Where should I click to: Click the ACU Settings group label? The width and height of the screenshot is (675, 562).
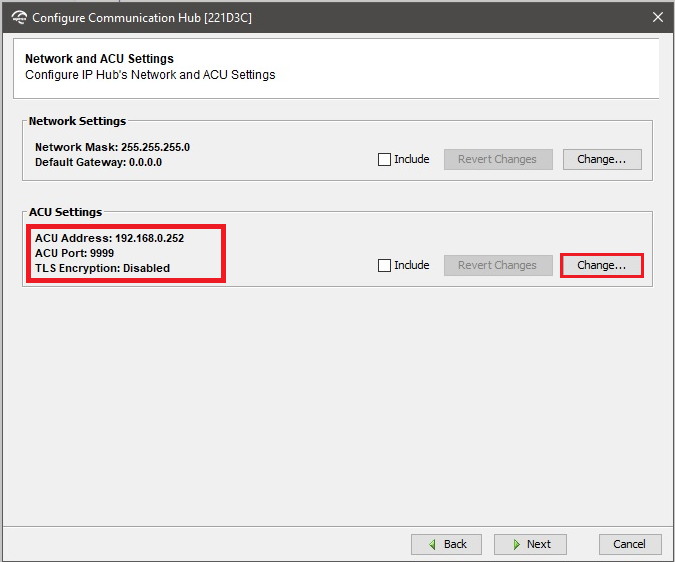point(65,212)
